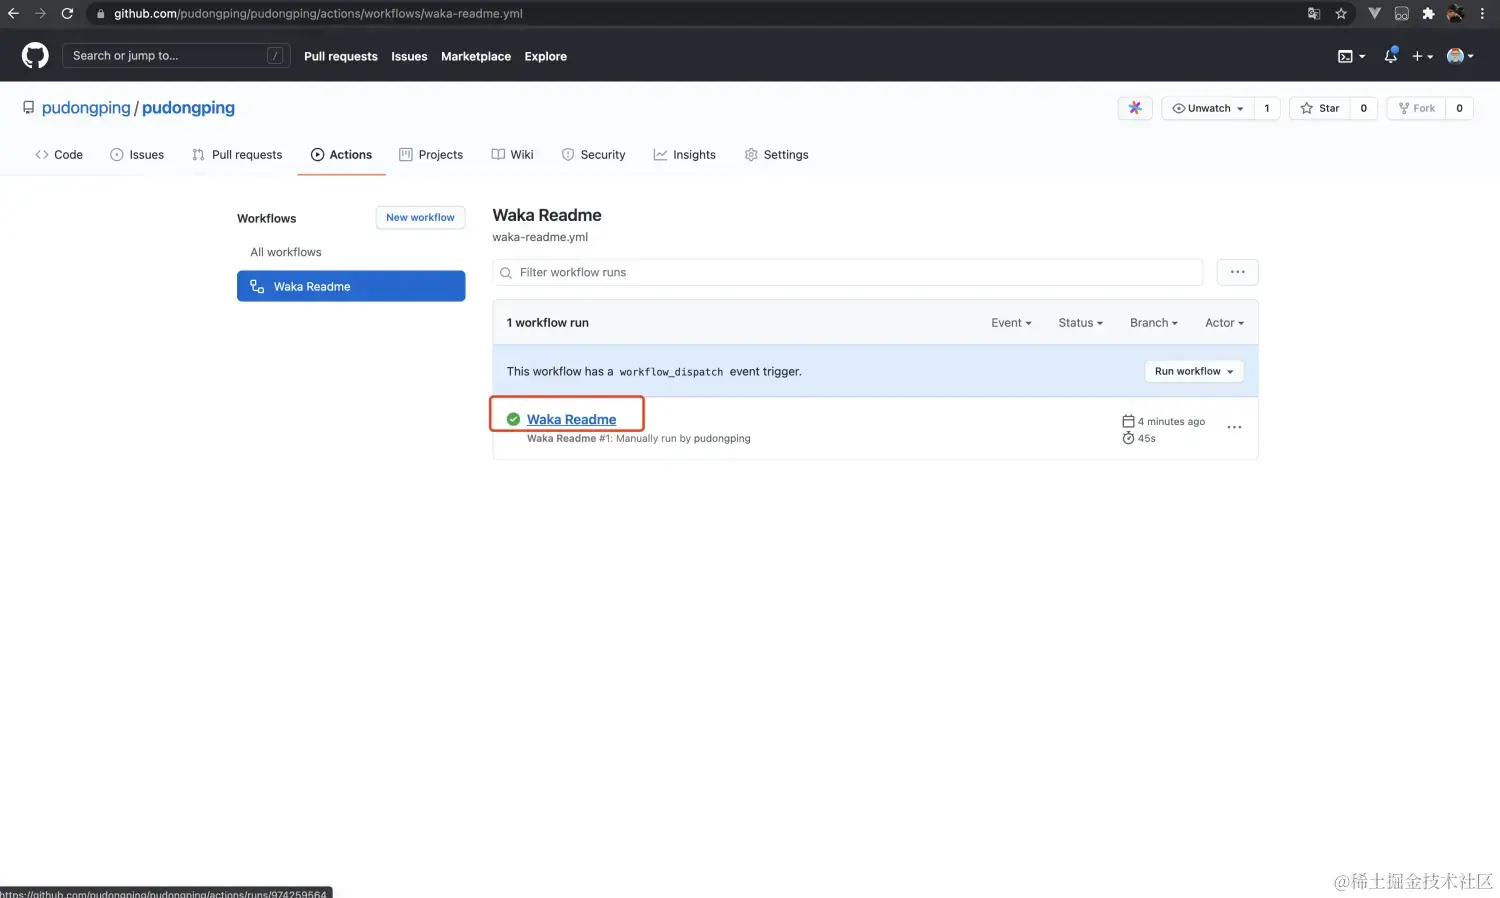Open the repository Settings tab
This screenshot has width=1500, height=898.
(776, 155)
